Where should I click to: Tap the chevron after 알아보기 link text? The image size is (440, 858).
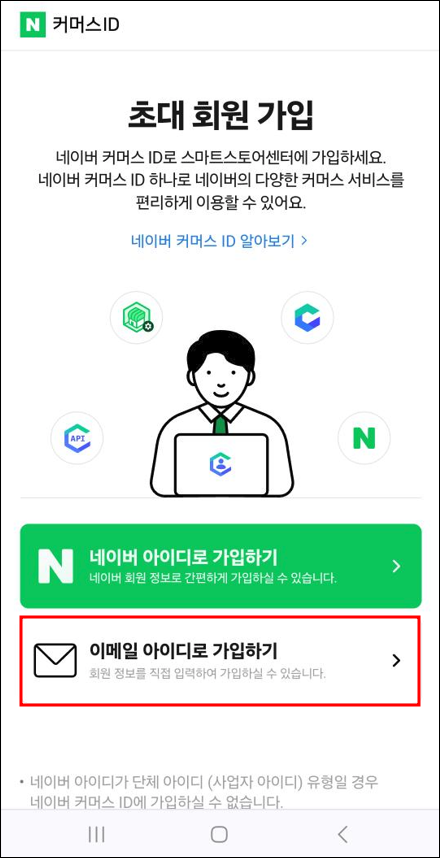click(304, 241)
